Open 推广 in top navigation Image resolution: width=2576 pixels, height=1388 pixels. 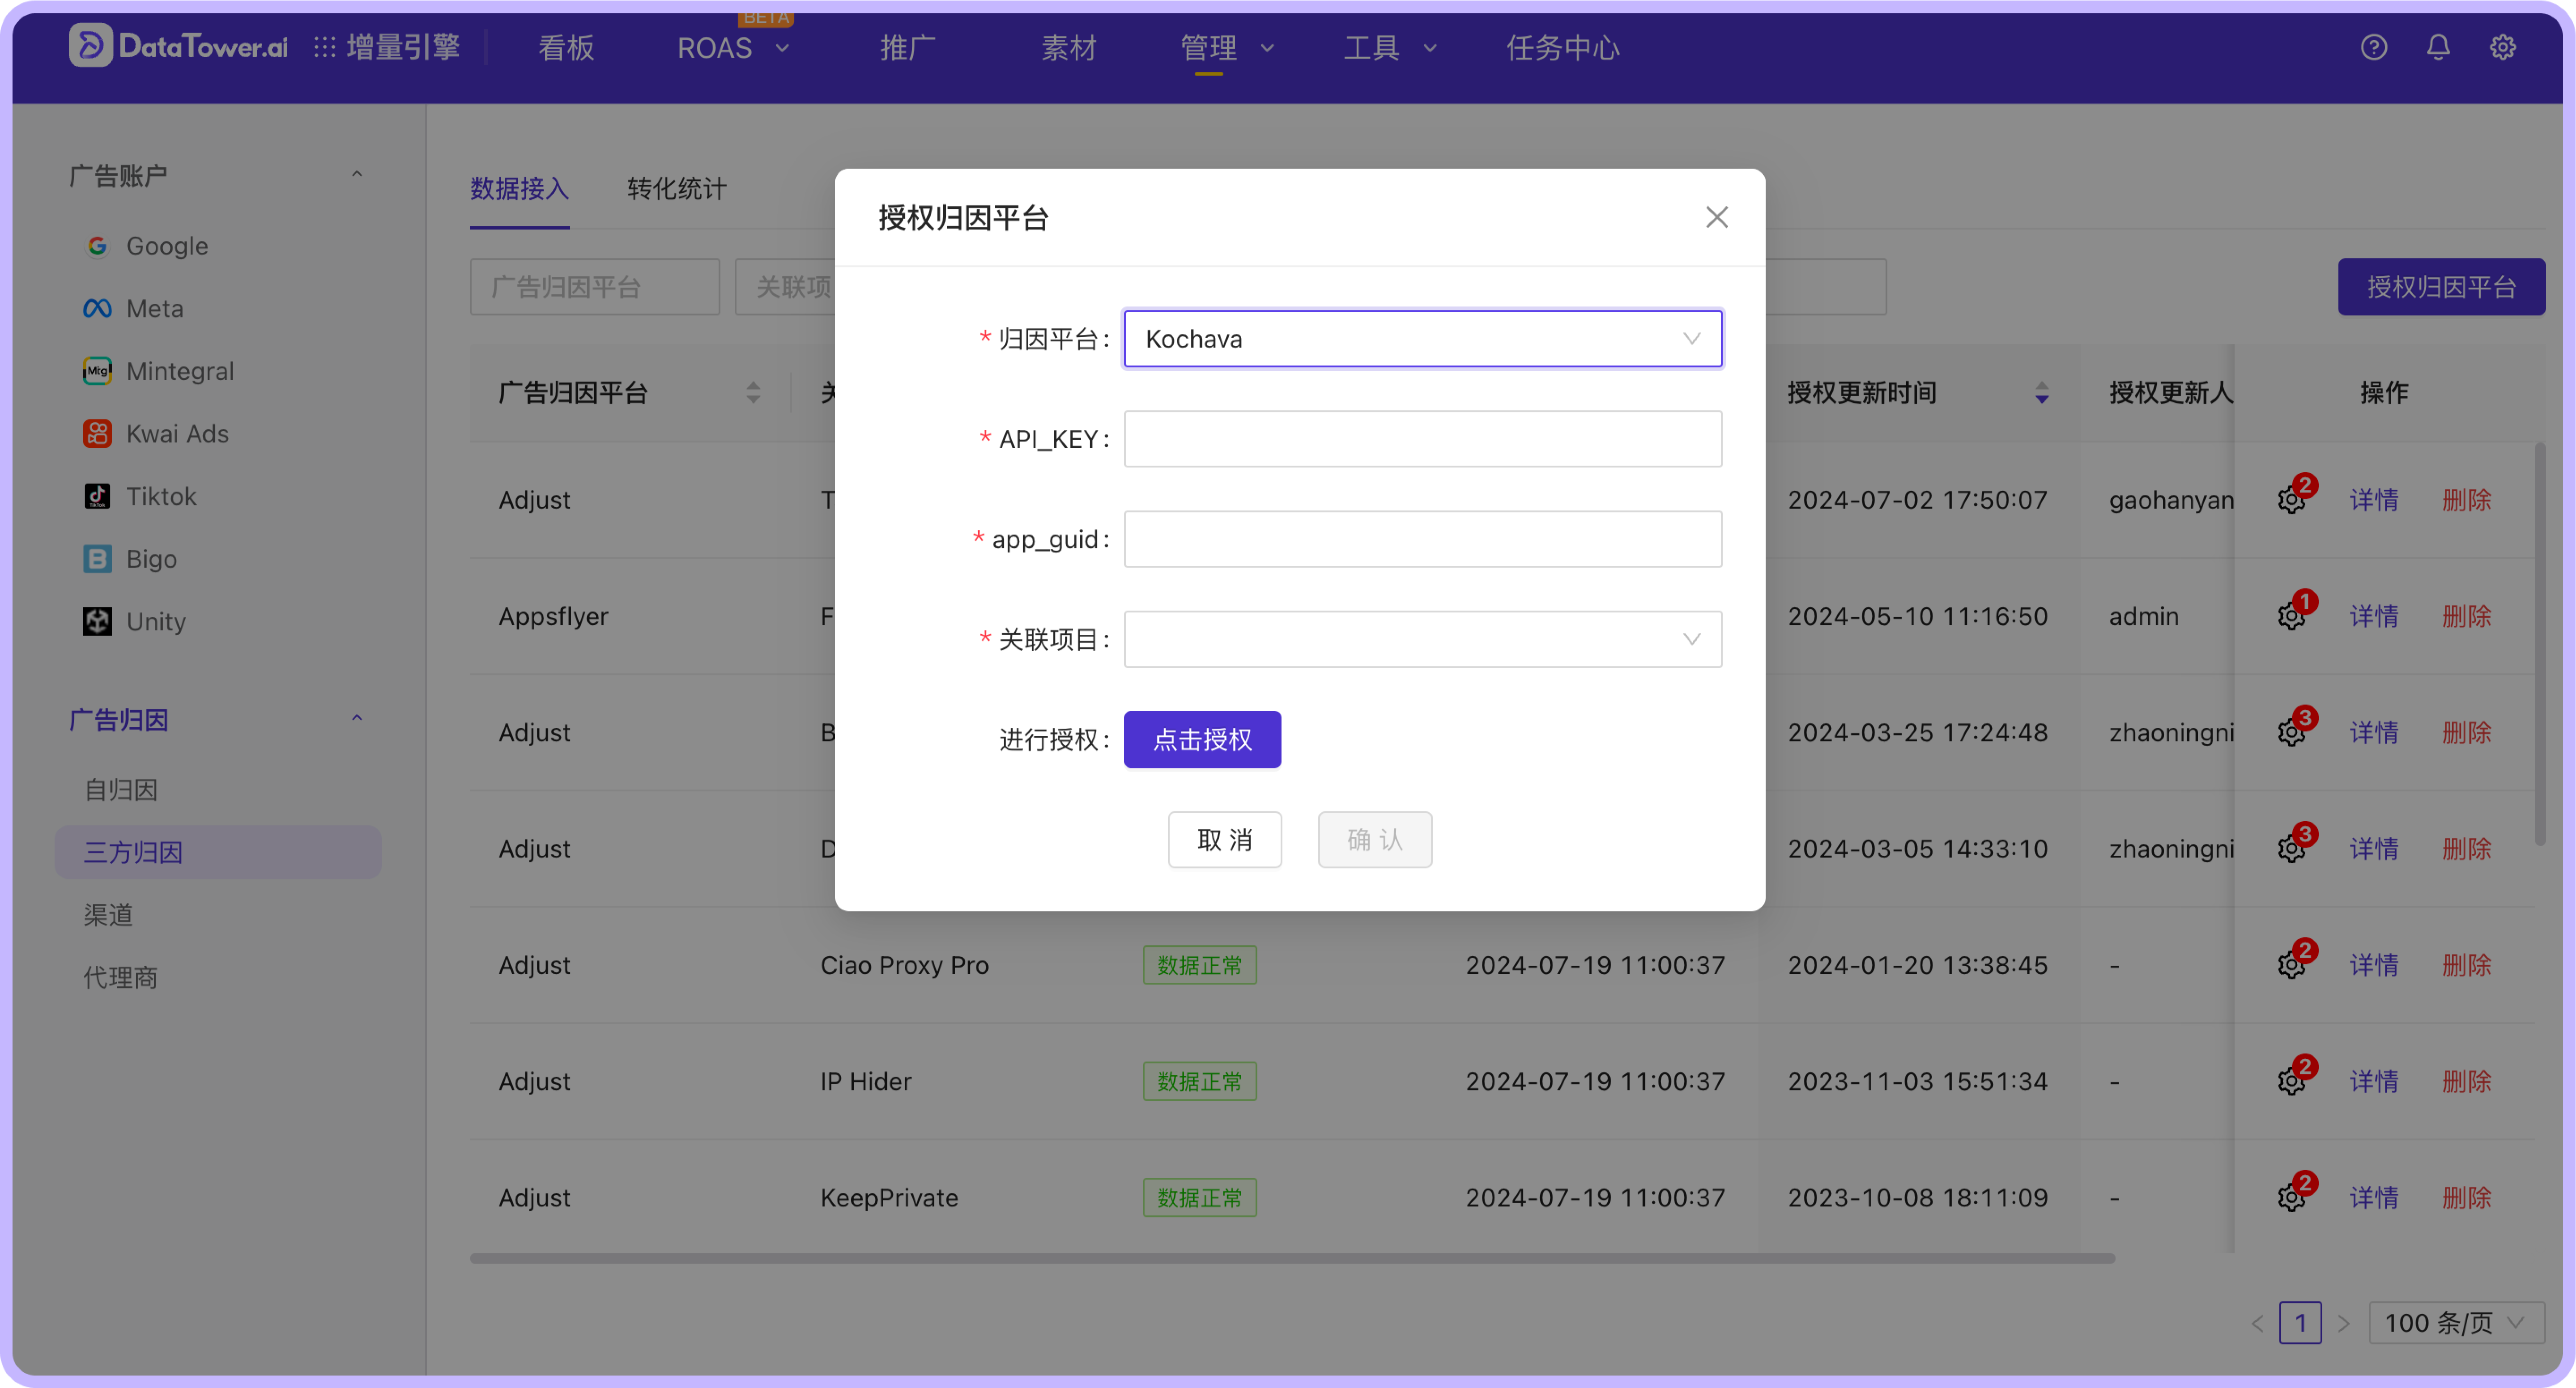pos(907,47)
